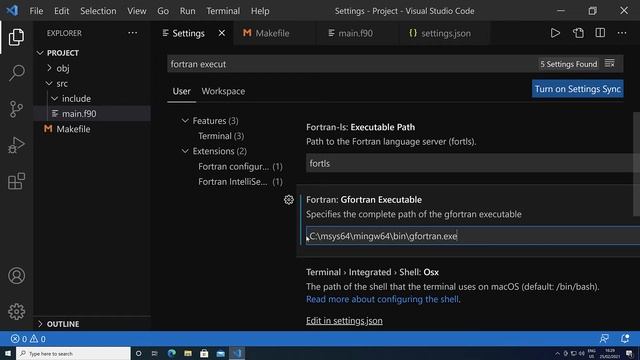Image resolution: width=640 pixels, height=360 pixels.
Task: Open the File menu
Action: click(36, 11)
